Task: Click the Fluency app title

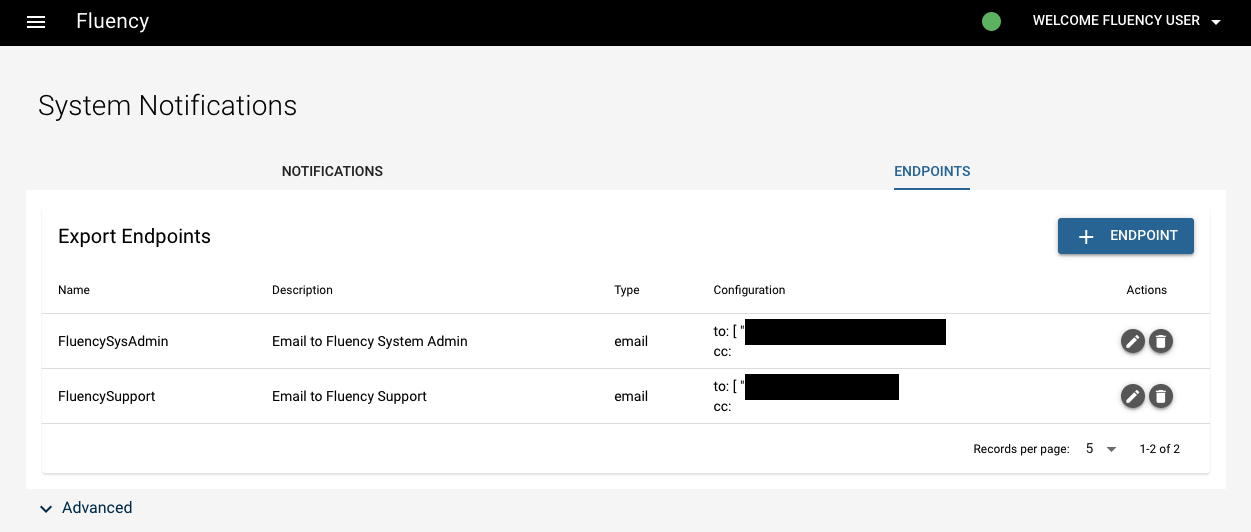Action: pos(112,21)
